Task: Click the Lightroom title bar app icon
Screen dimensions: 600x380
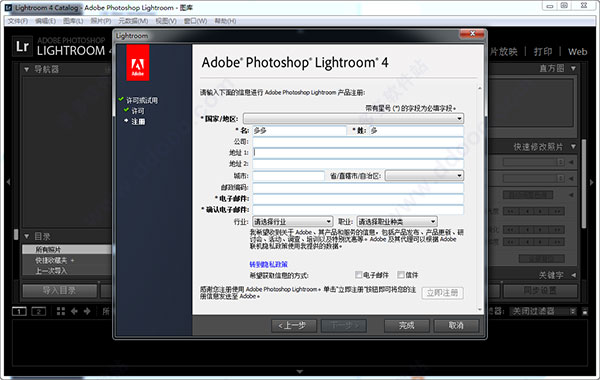Action: pyautogui.click(x=8, y=7)
